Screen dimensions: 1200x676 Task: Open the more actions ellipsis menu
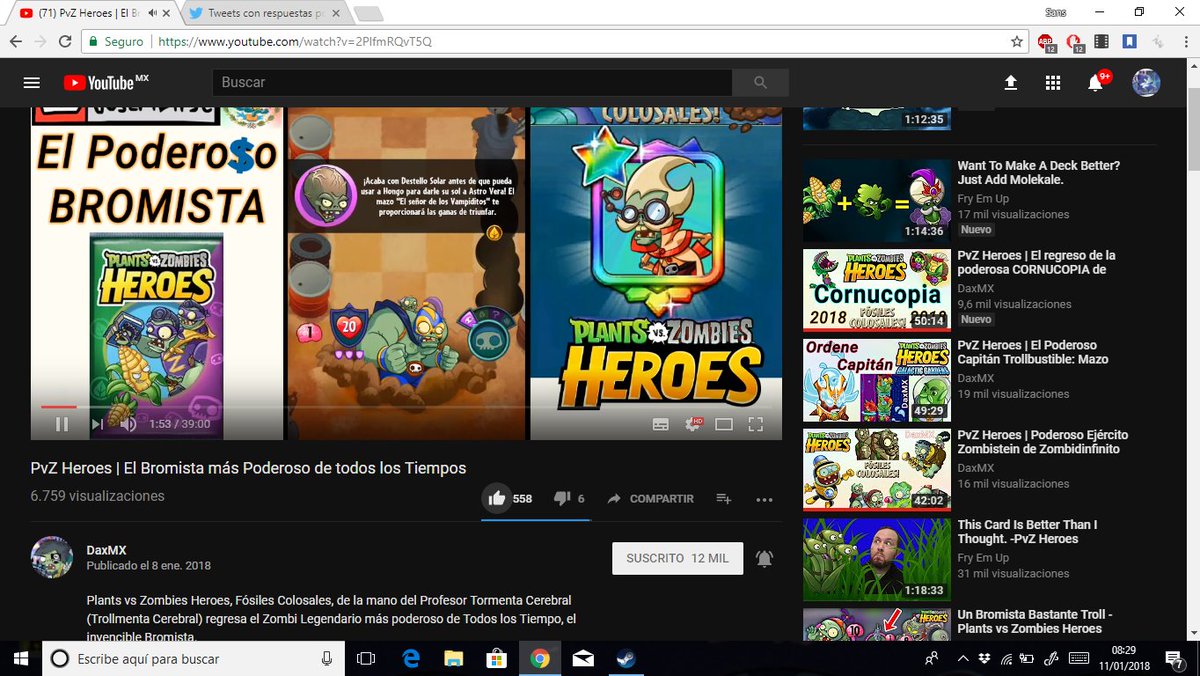(764, 499)
